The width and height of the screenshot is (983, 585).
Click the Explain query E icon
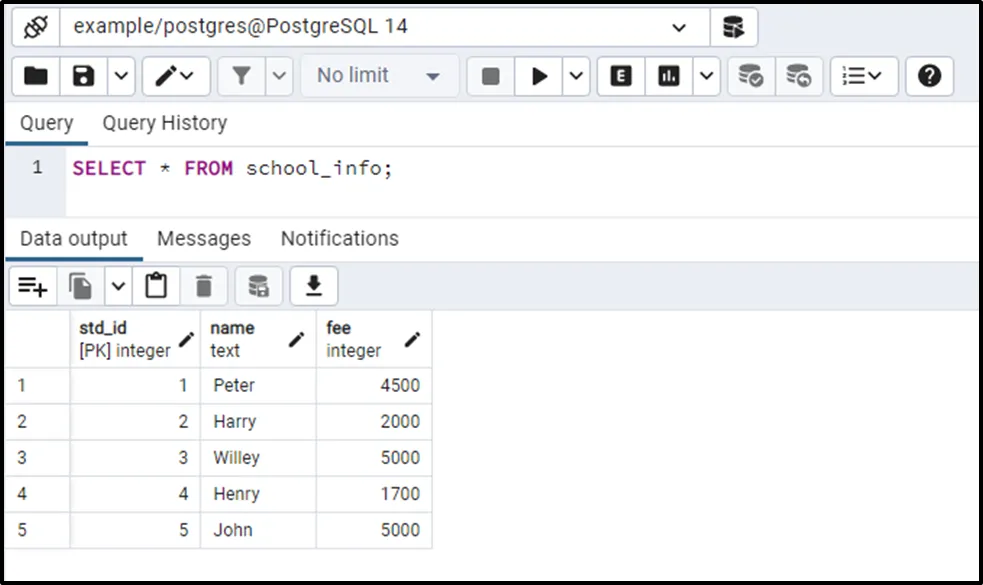click(x=621, y=76)
